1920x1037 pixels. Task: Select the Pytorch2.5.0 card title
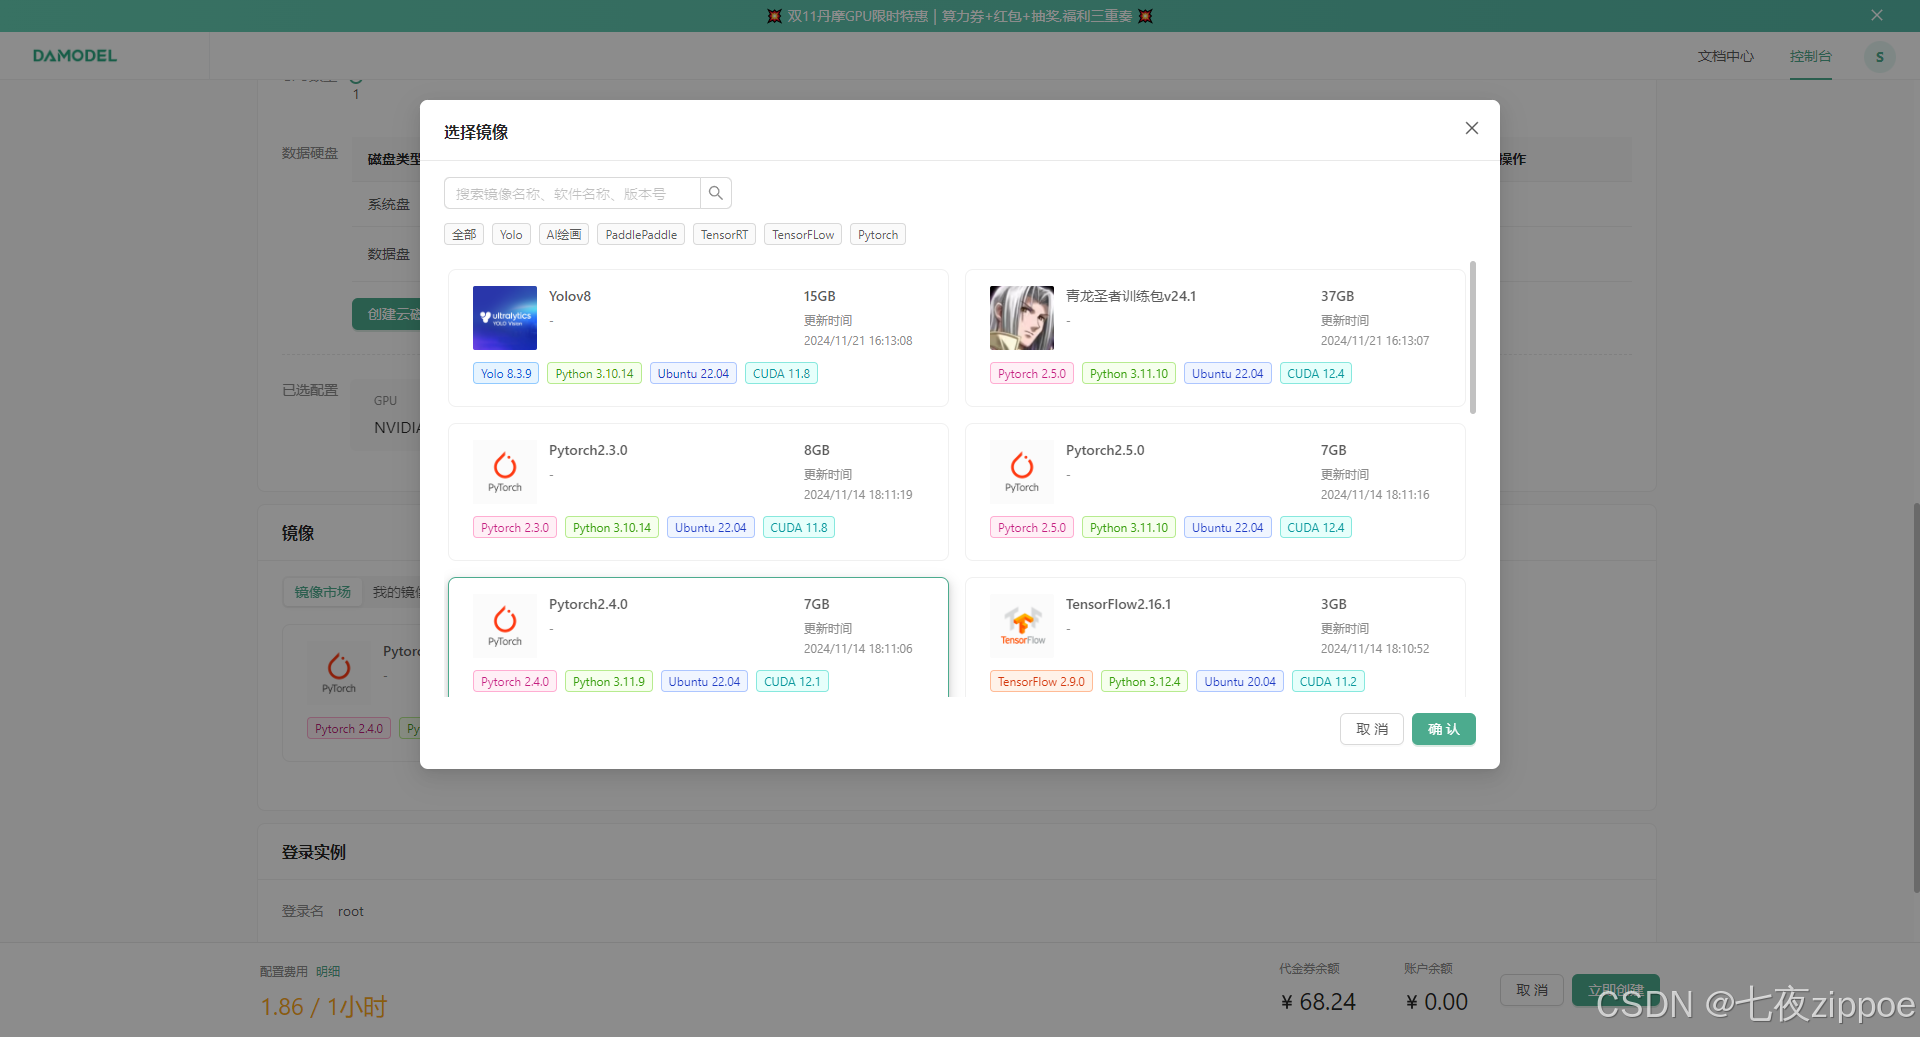(1105, 450)
